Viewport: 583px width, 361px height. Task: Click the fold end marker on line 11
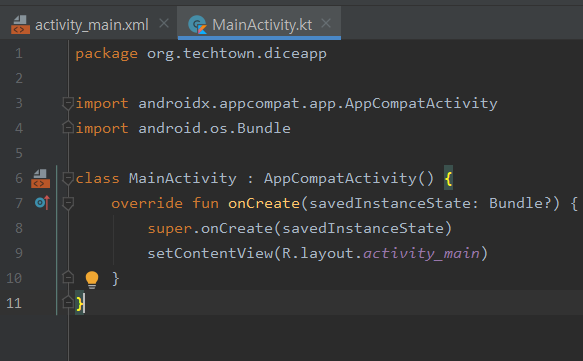click(68, 302)
